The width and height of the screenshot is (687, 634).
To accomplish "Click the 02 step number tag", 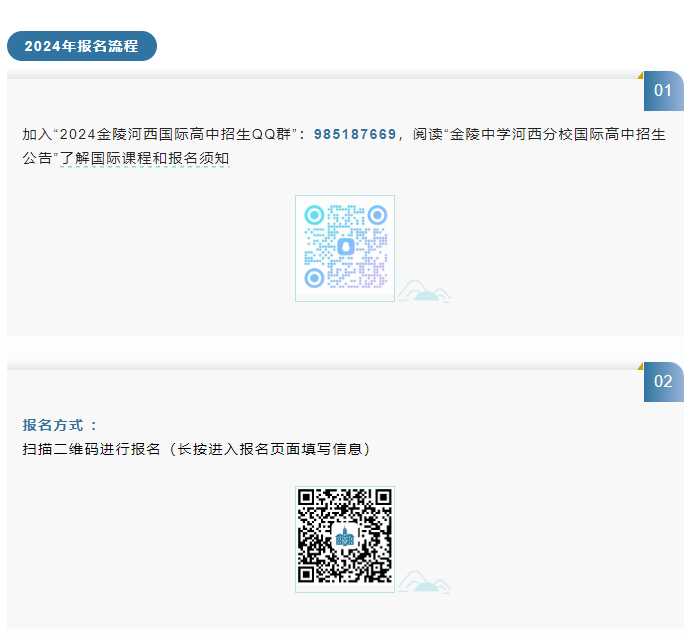I will point(663,382).
